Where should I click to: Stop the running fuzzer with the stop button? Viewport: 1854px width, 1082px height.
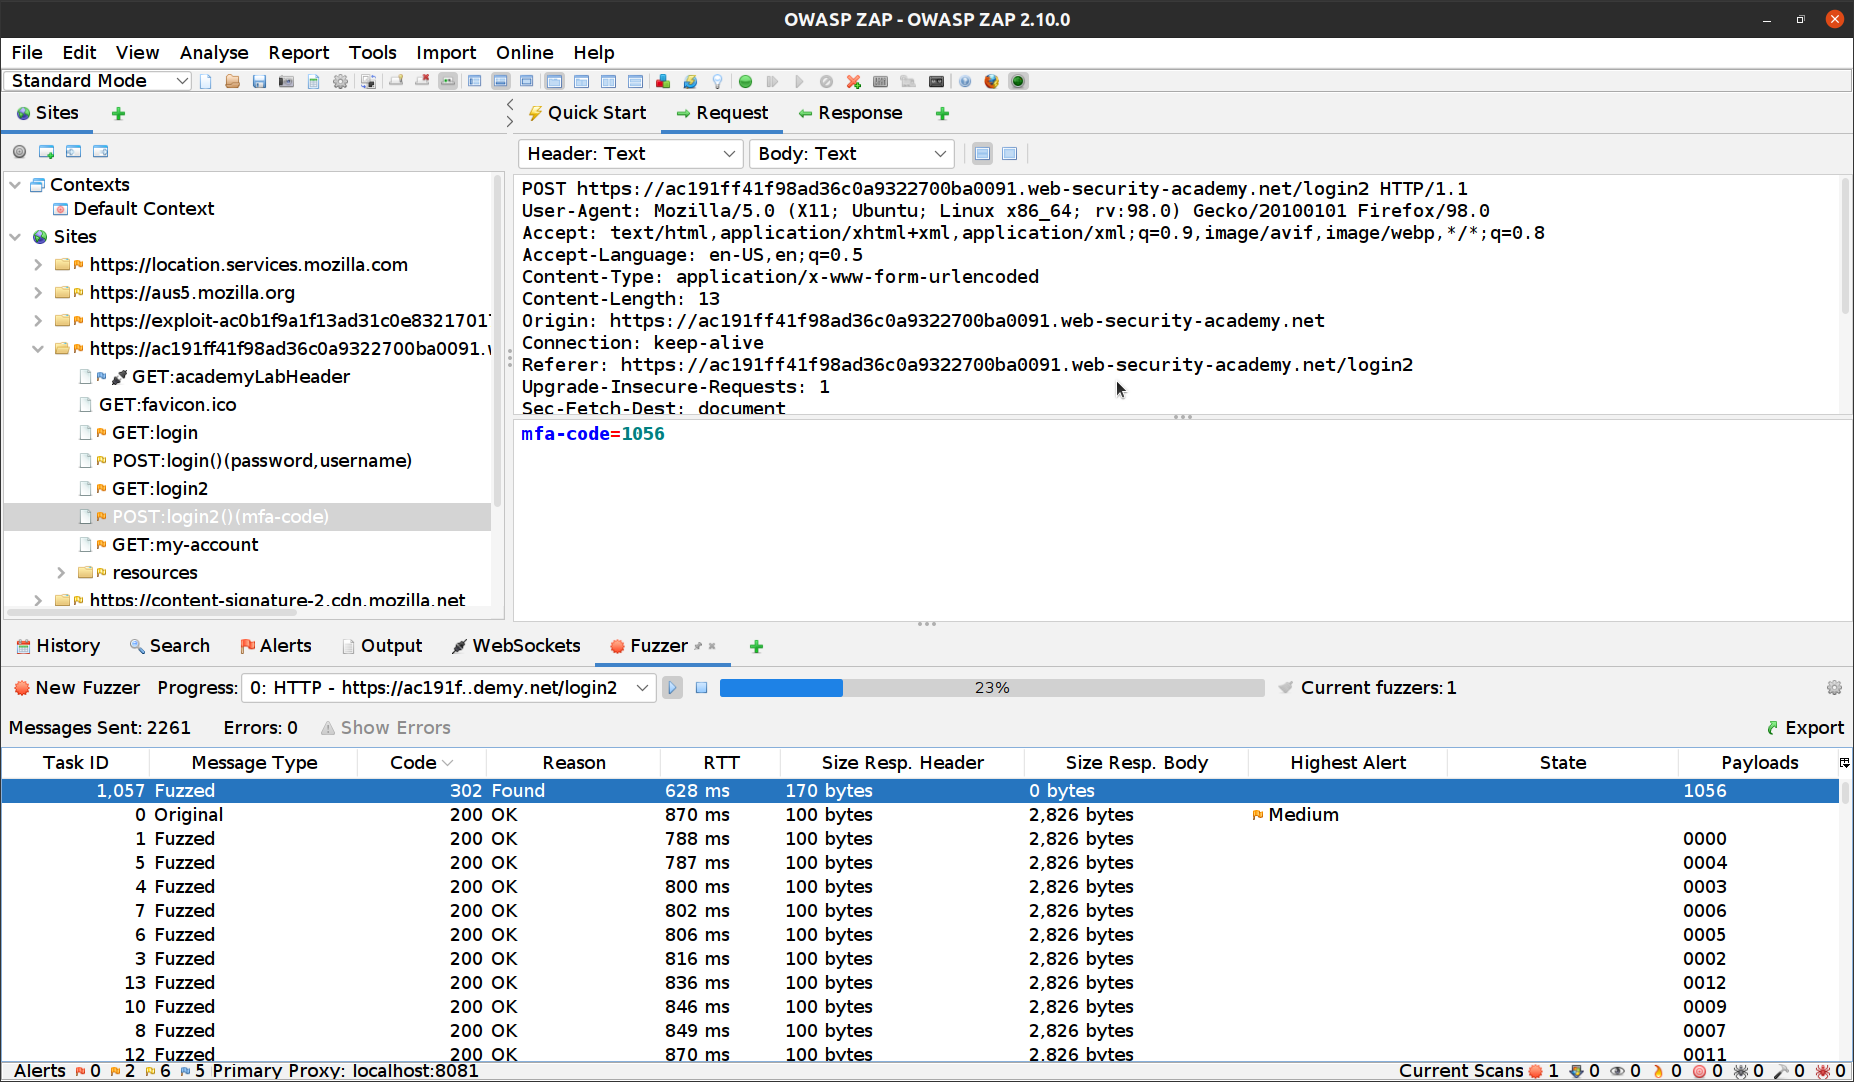(702, 688)
